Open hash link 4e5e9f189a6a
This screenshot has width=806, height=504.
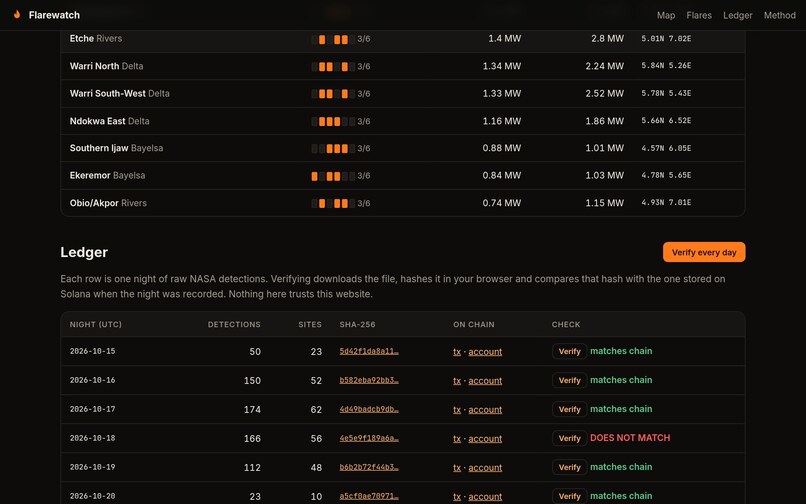369,438
